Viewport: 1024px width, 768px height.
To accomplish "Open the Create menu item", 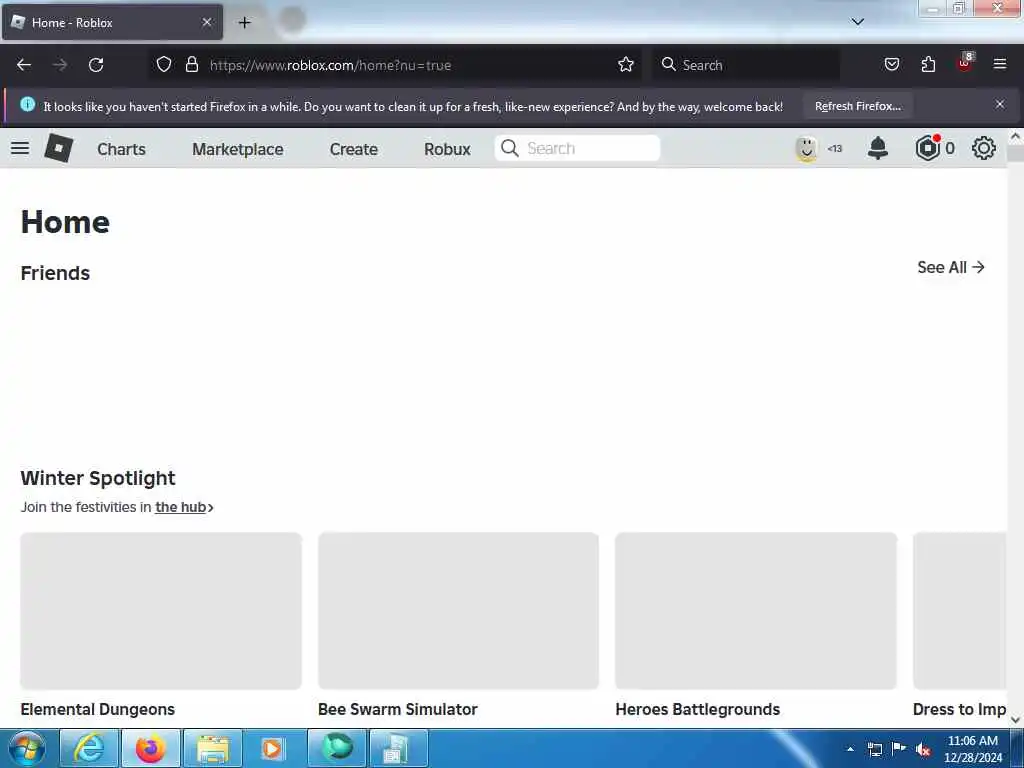I will click(354, 149).
